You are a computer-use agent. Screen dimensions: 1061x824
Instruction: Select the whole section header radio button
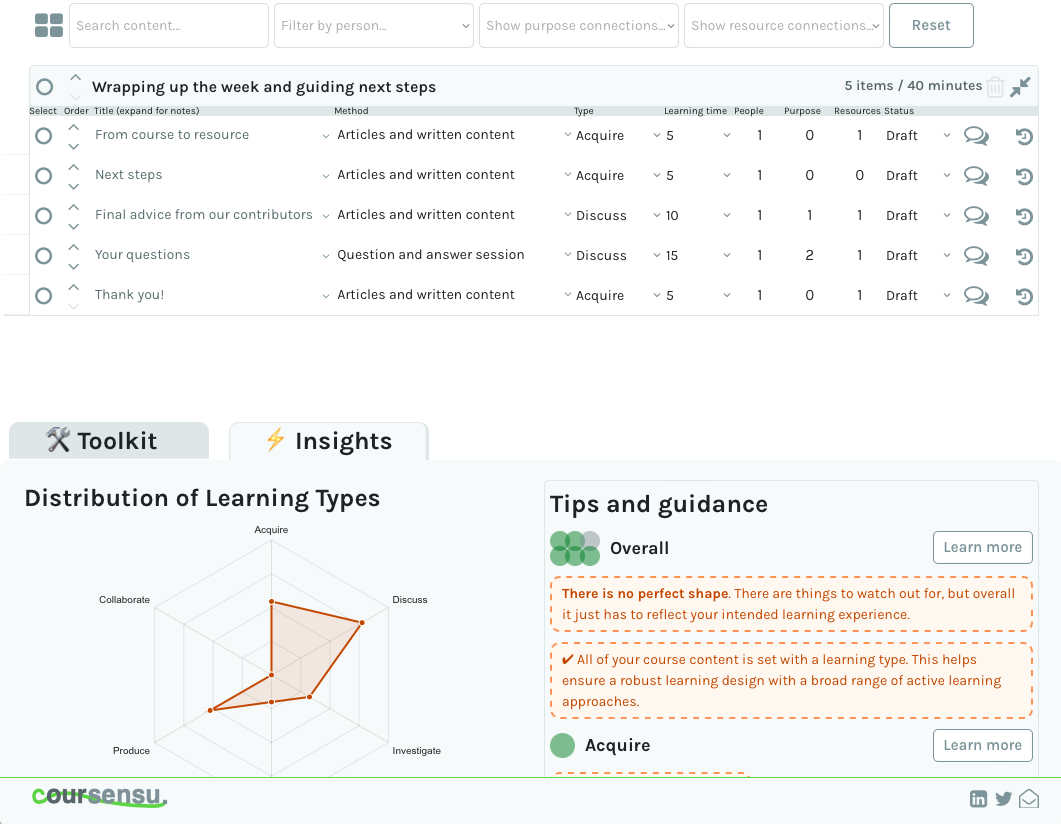44,87
